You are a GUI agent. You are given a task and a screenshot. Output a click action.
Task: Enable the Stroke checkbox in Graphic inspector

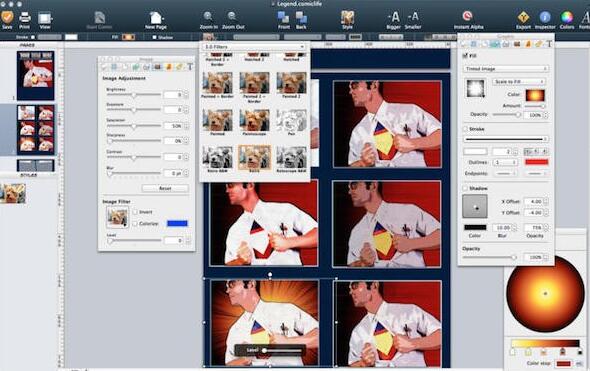465,129
